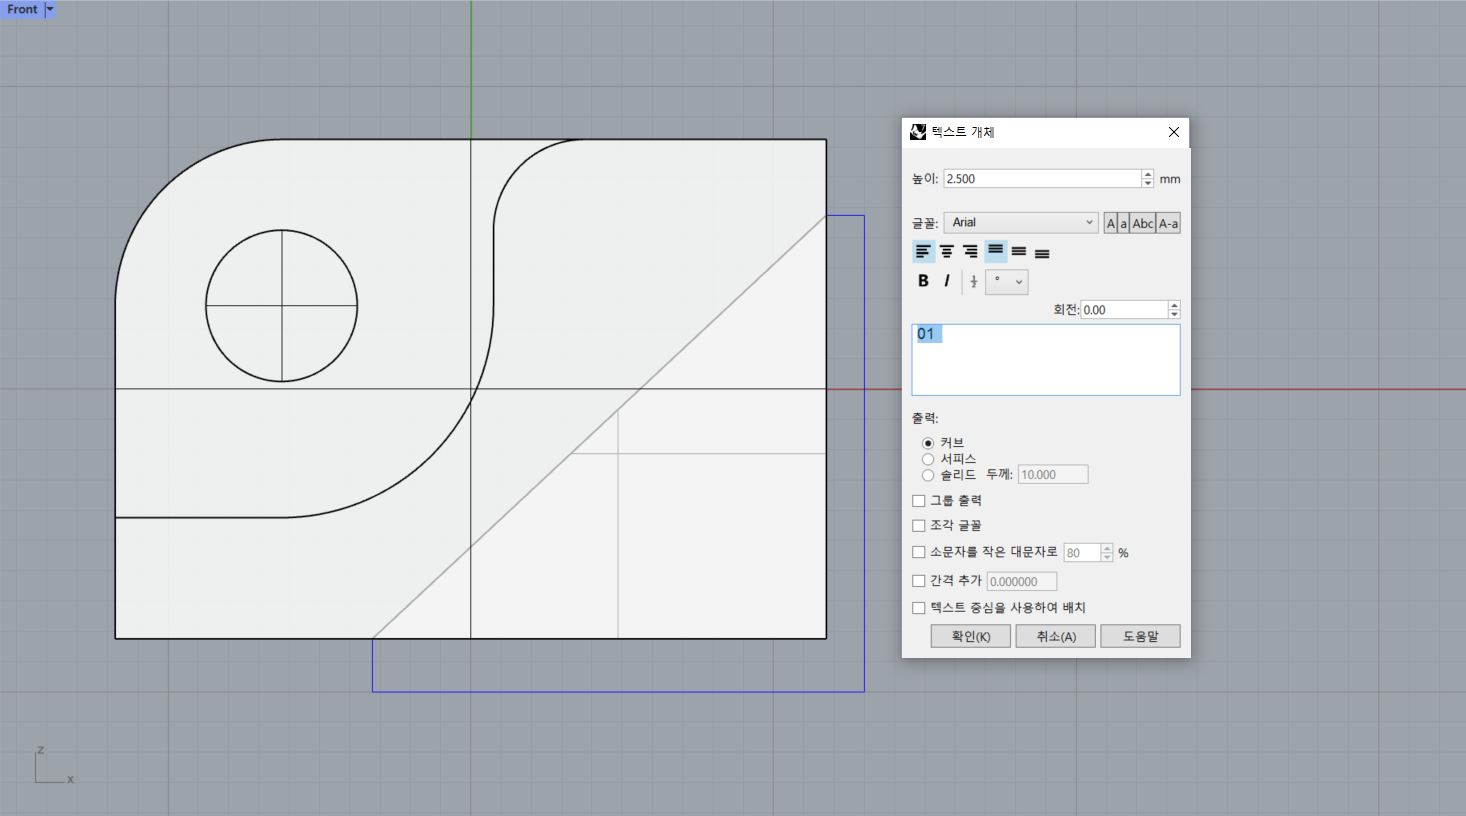Increase the 높이 height value

(x=1148, y=174)
